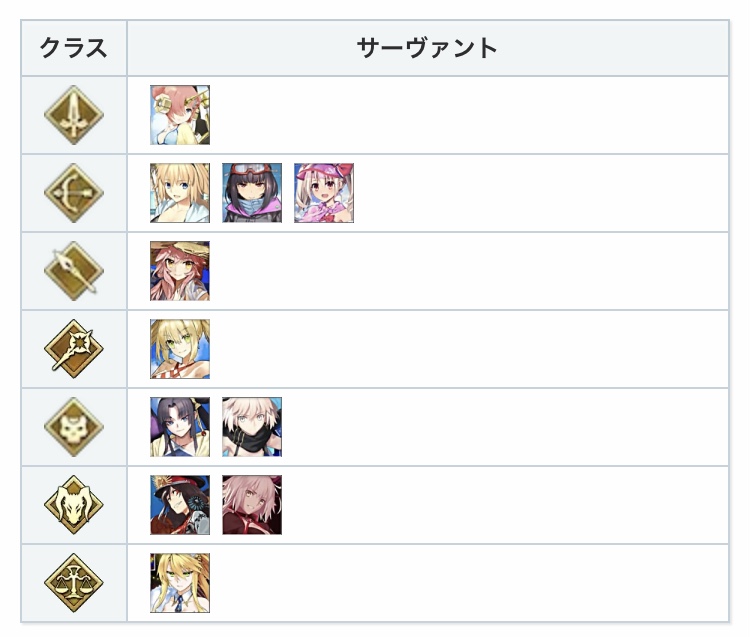Open the Saber row servant portrait
The image size is (750, 637).
[180, 115]
